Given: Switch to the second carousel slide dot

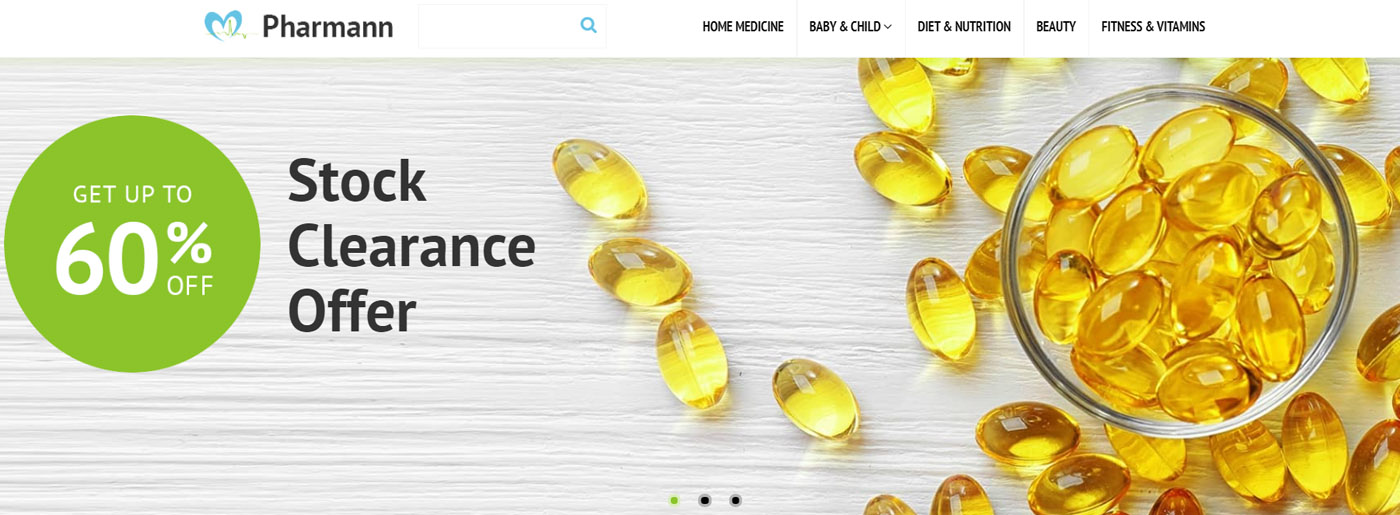Looking at the screenshot, I should click(704, 500).
